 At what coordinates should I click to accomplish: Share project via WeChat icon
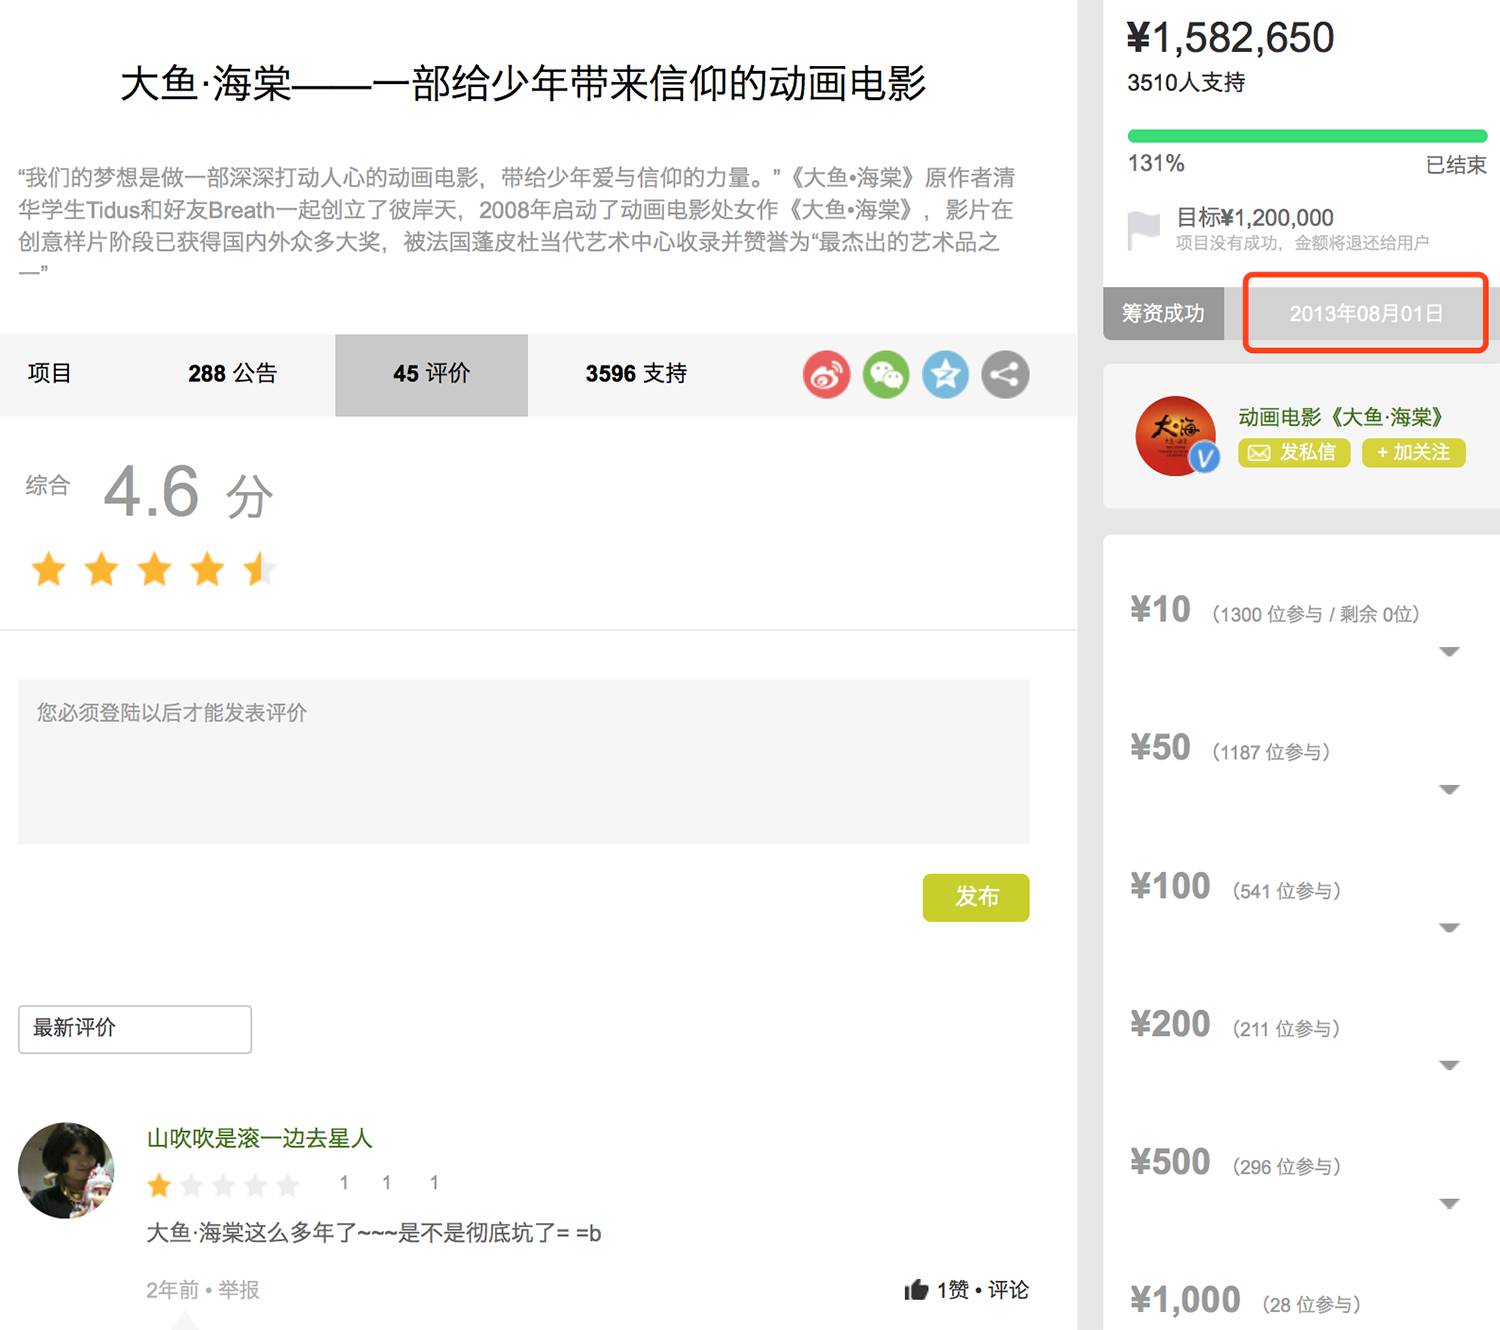point(886,375)
